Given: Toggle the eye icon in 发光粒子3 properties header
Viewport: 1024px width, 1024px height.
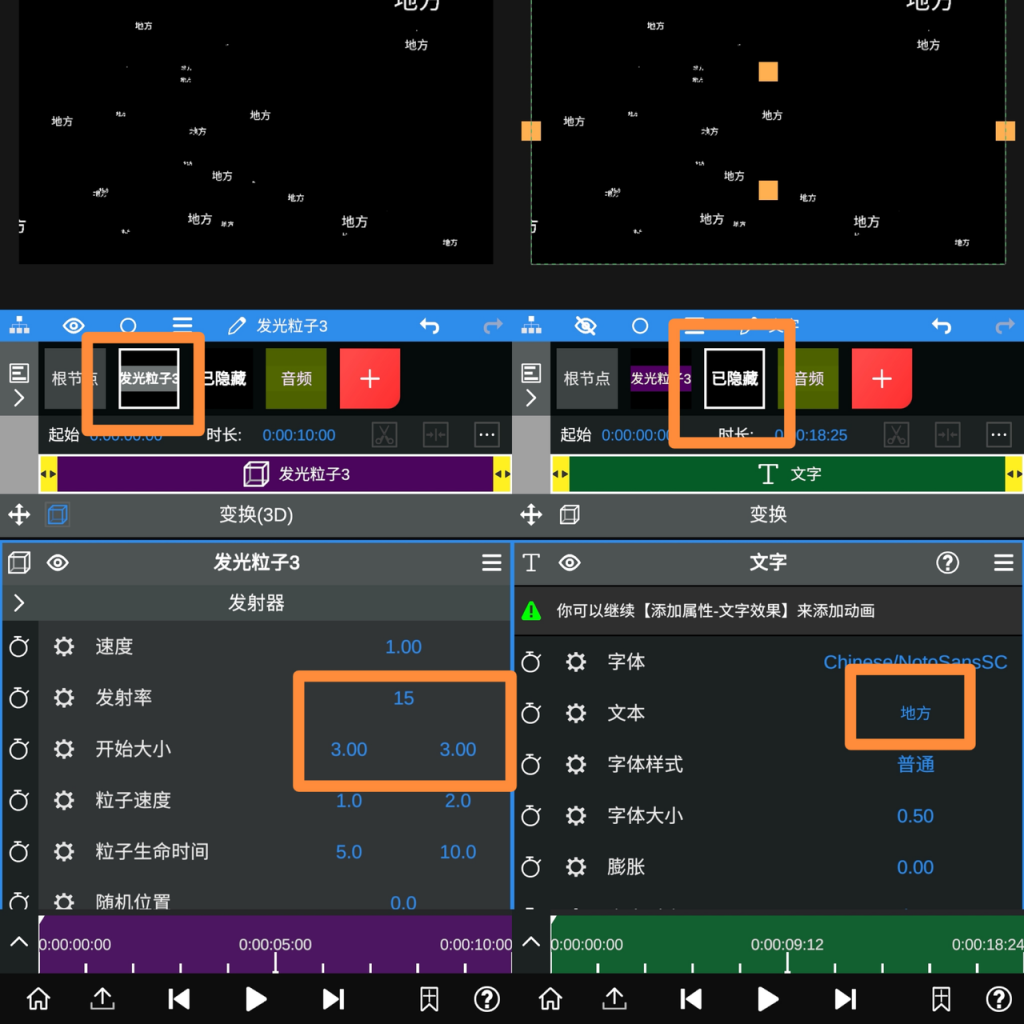Looking at the screenshot, I should [58, 563].
